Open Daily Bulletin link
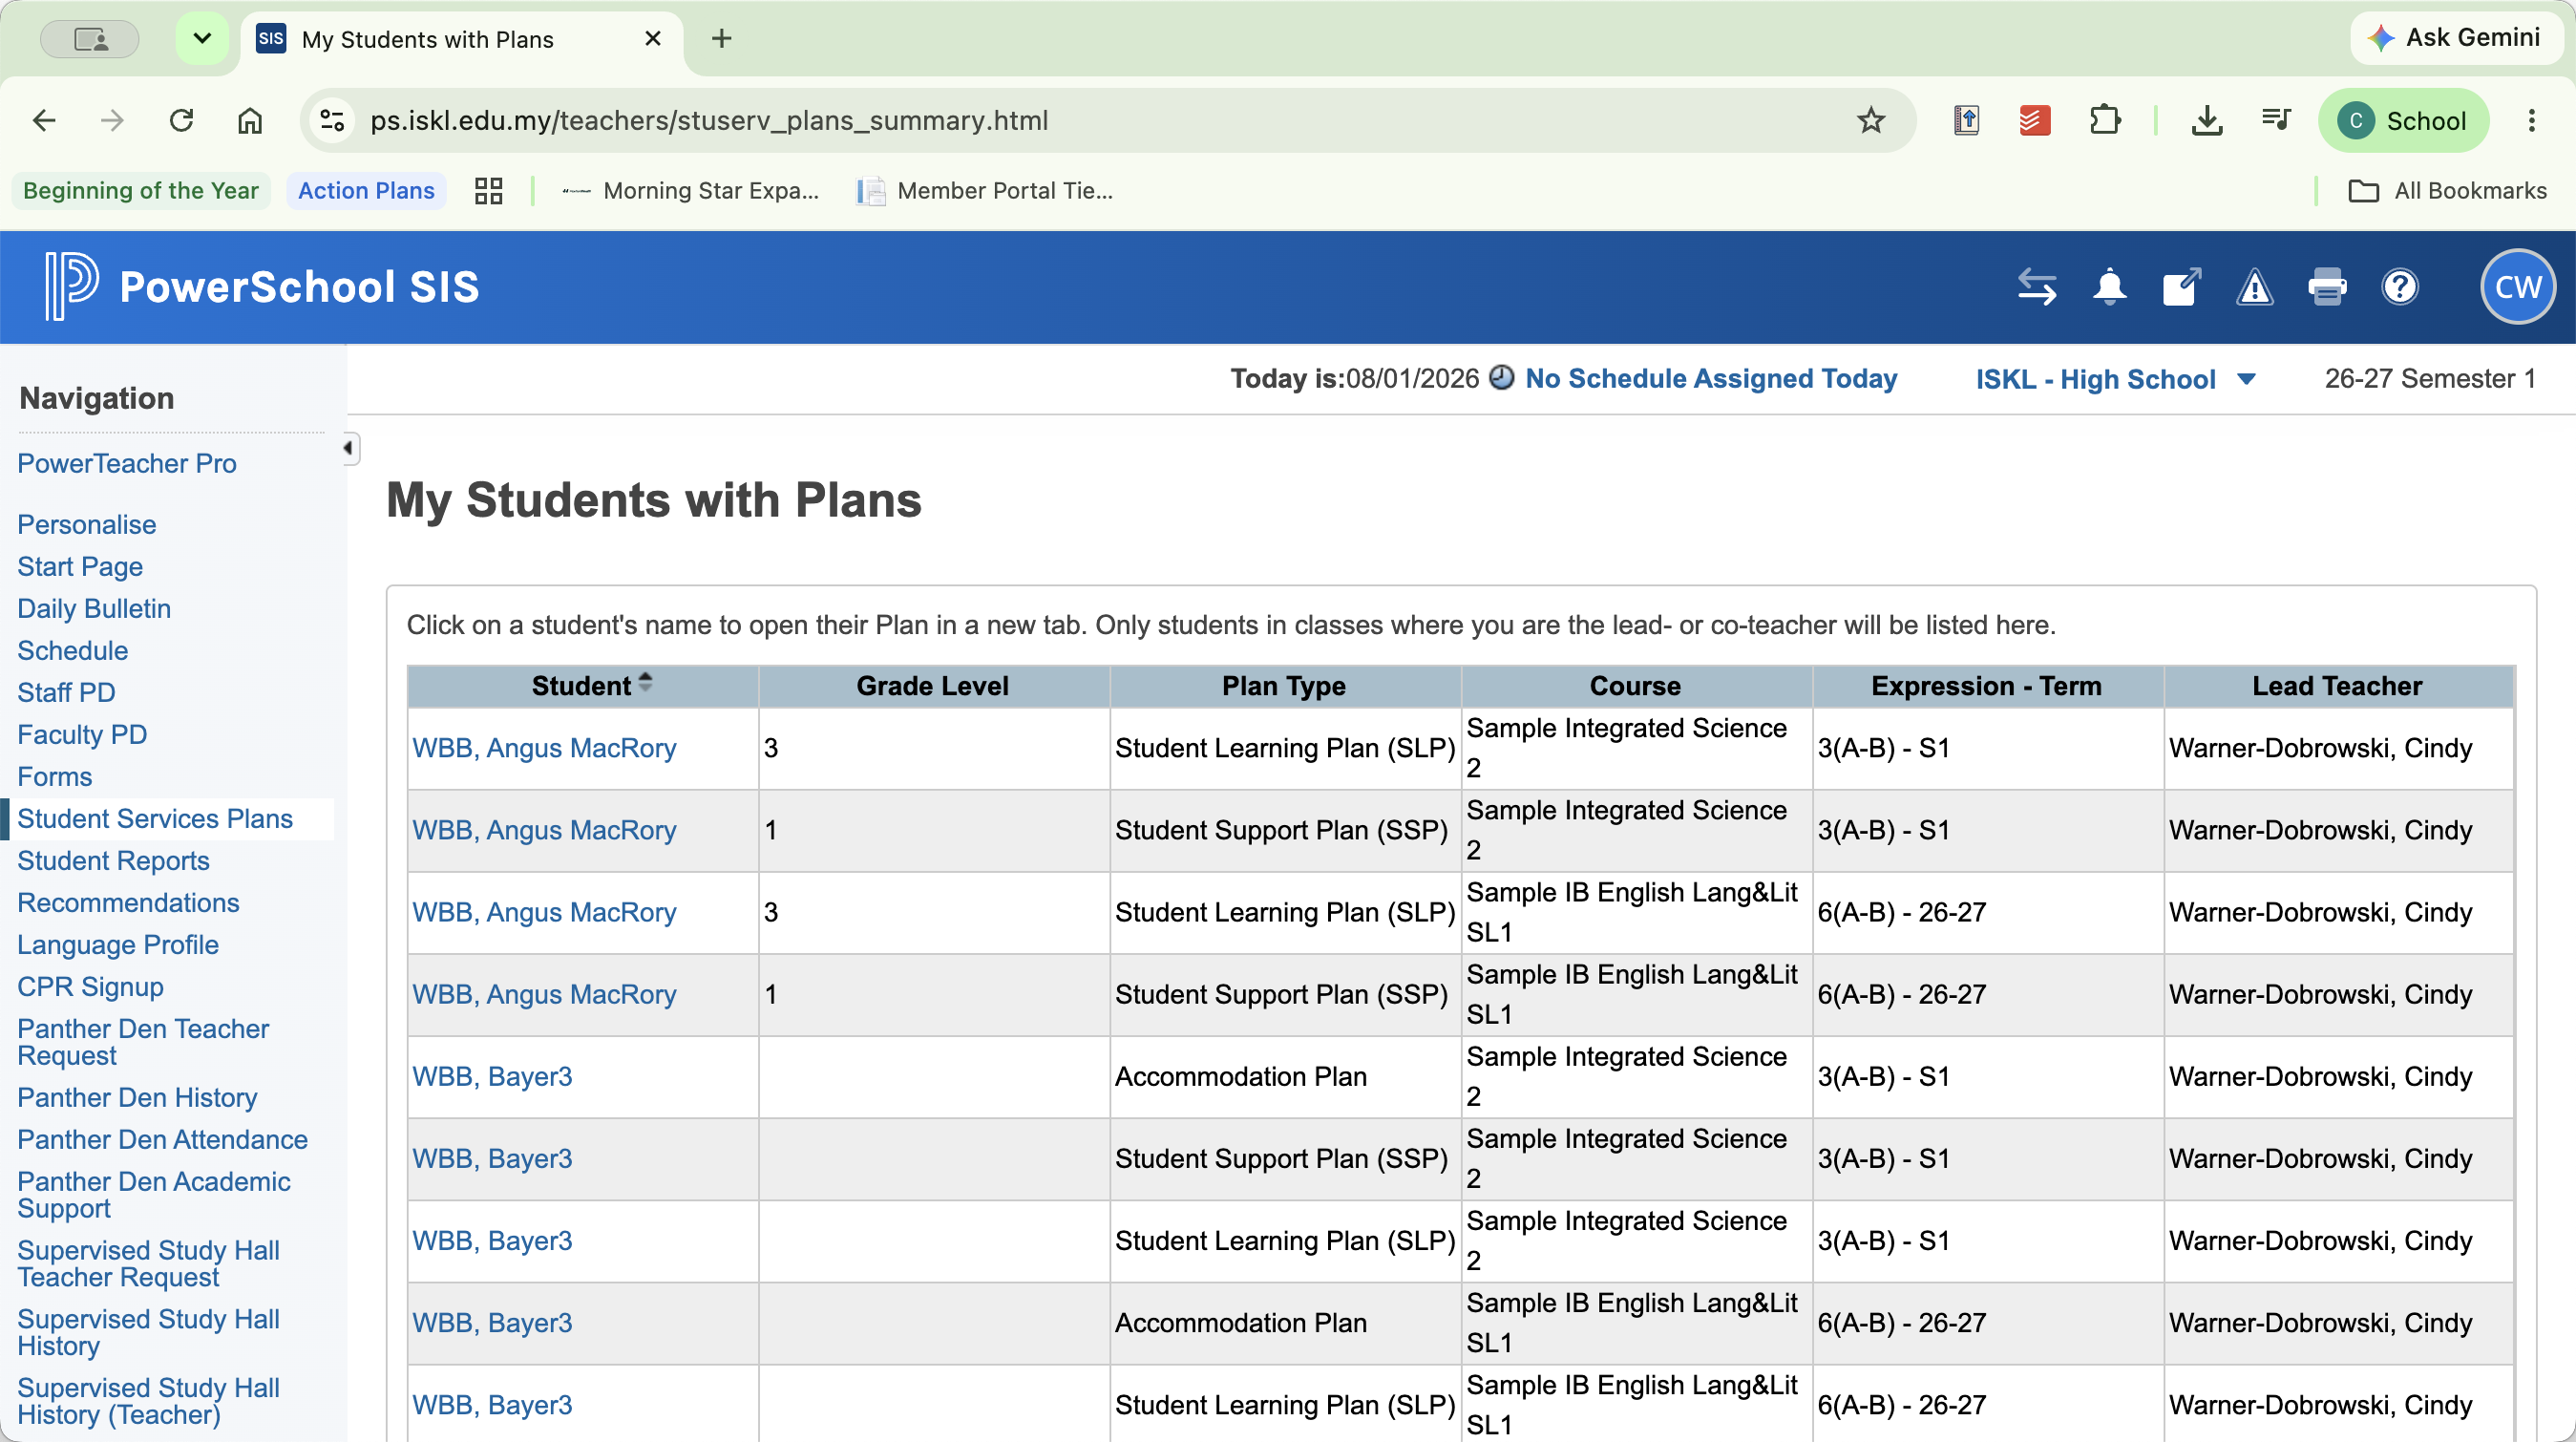This screenshot has width=2576, height=1442. pyautogui.click(x=94, y=608)
